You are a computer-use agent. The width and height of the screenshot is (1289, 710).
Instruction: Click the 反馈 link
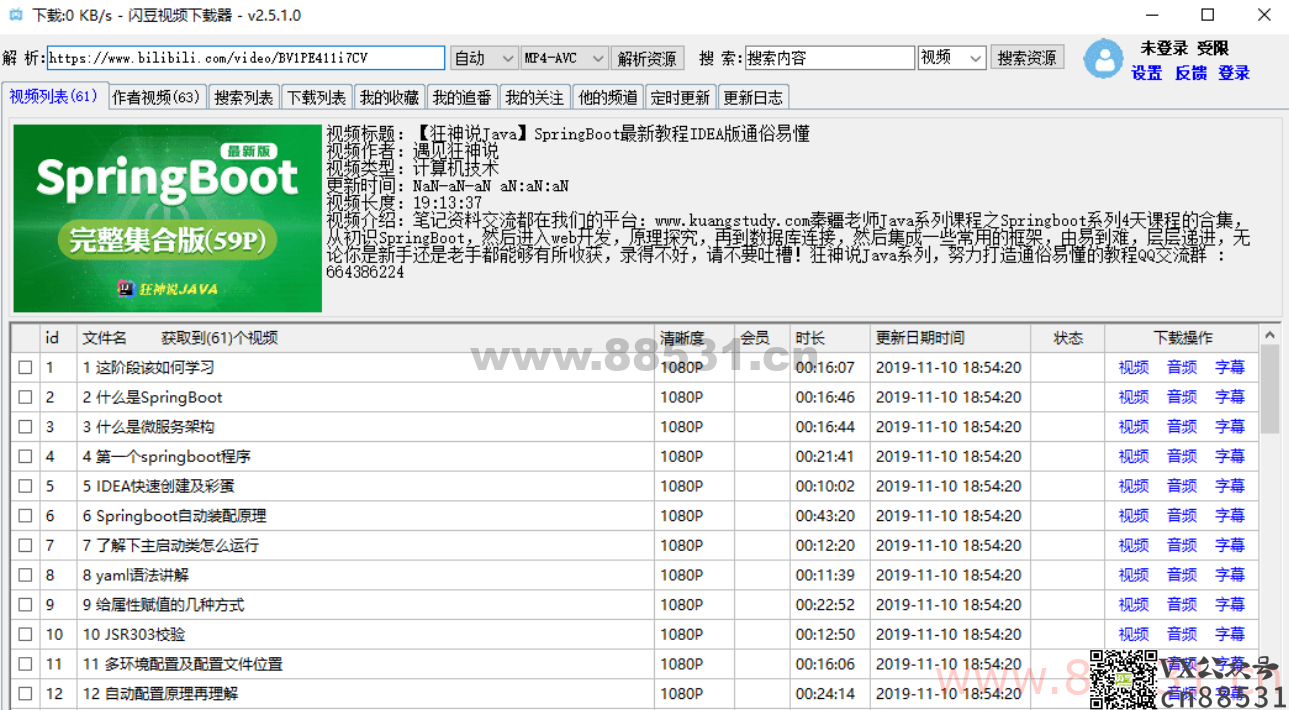tap(1190, 73)
